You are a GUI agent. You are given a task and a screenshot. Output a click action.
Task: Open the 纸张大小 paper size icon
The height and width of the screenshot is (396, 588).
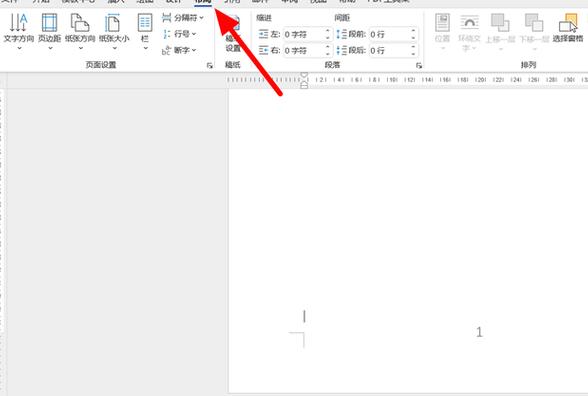click(x=114, y=31)
